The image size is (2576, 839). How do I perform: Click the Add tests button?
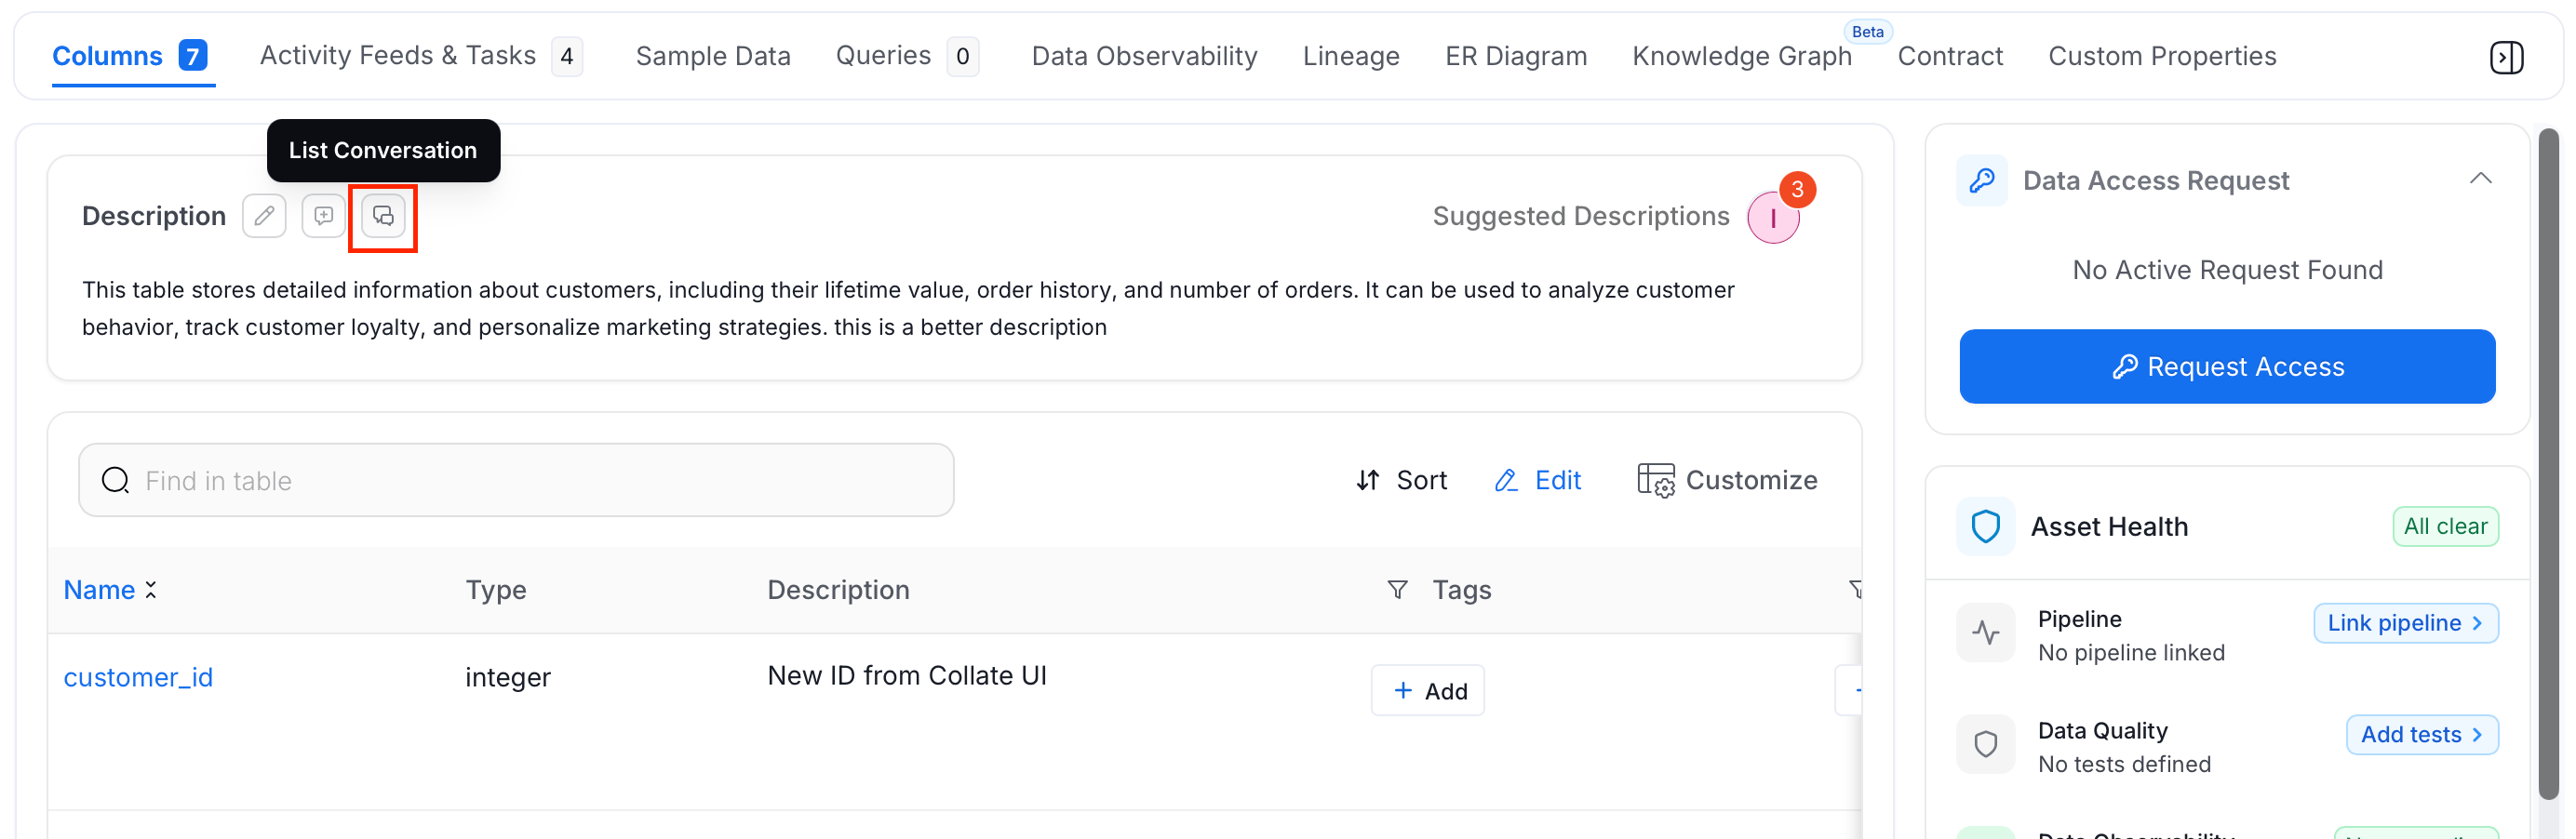pos(2421,735)
